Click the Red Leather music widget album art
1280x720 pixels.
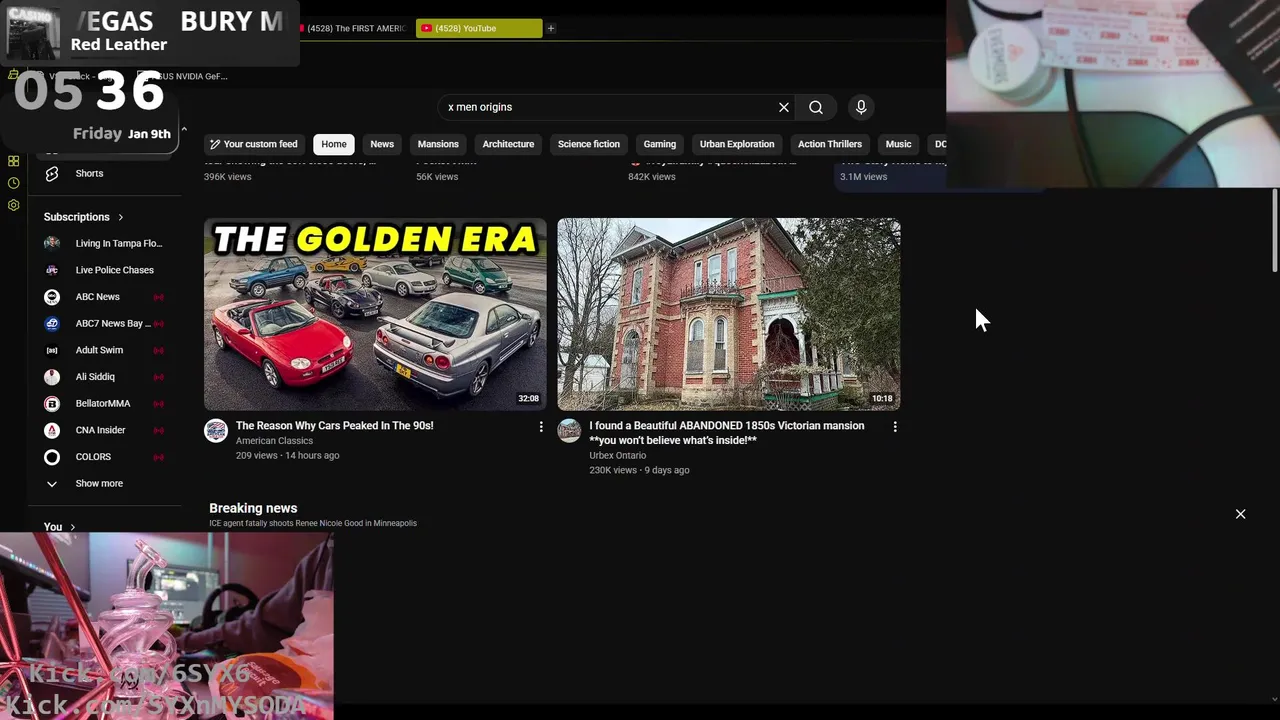pyautogui.click(x=33, y=33)
